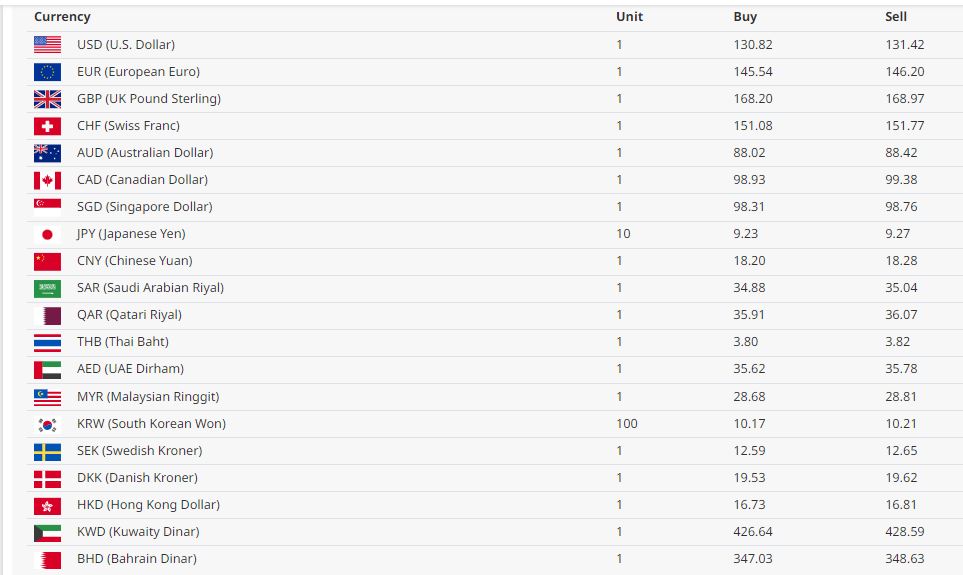The width and height of the screenshot is (963, 575).
Task: Select the USD (U.S. Dollar) label
Action: click(126, 45)
